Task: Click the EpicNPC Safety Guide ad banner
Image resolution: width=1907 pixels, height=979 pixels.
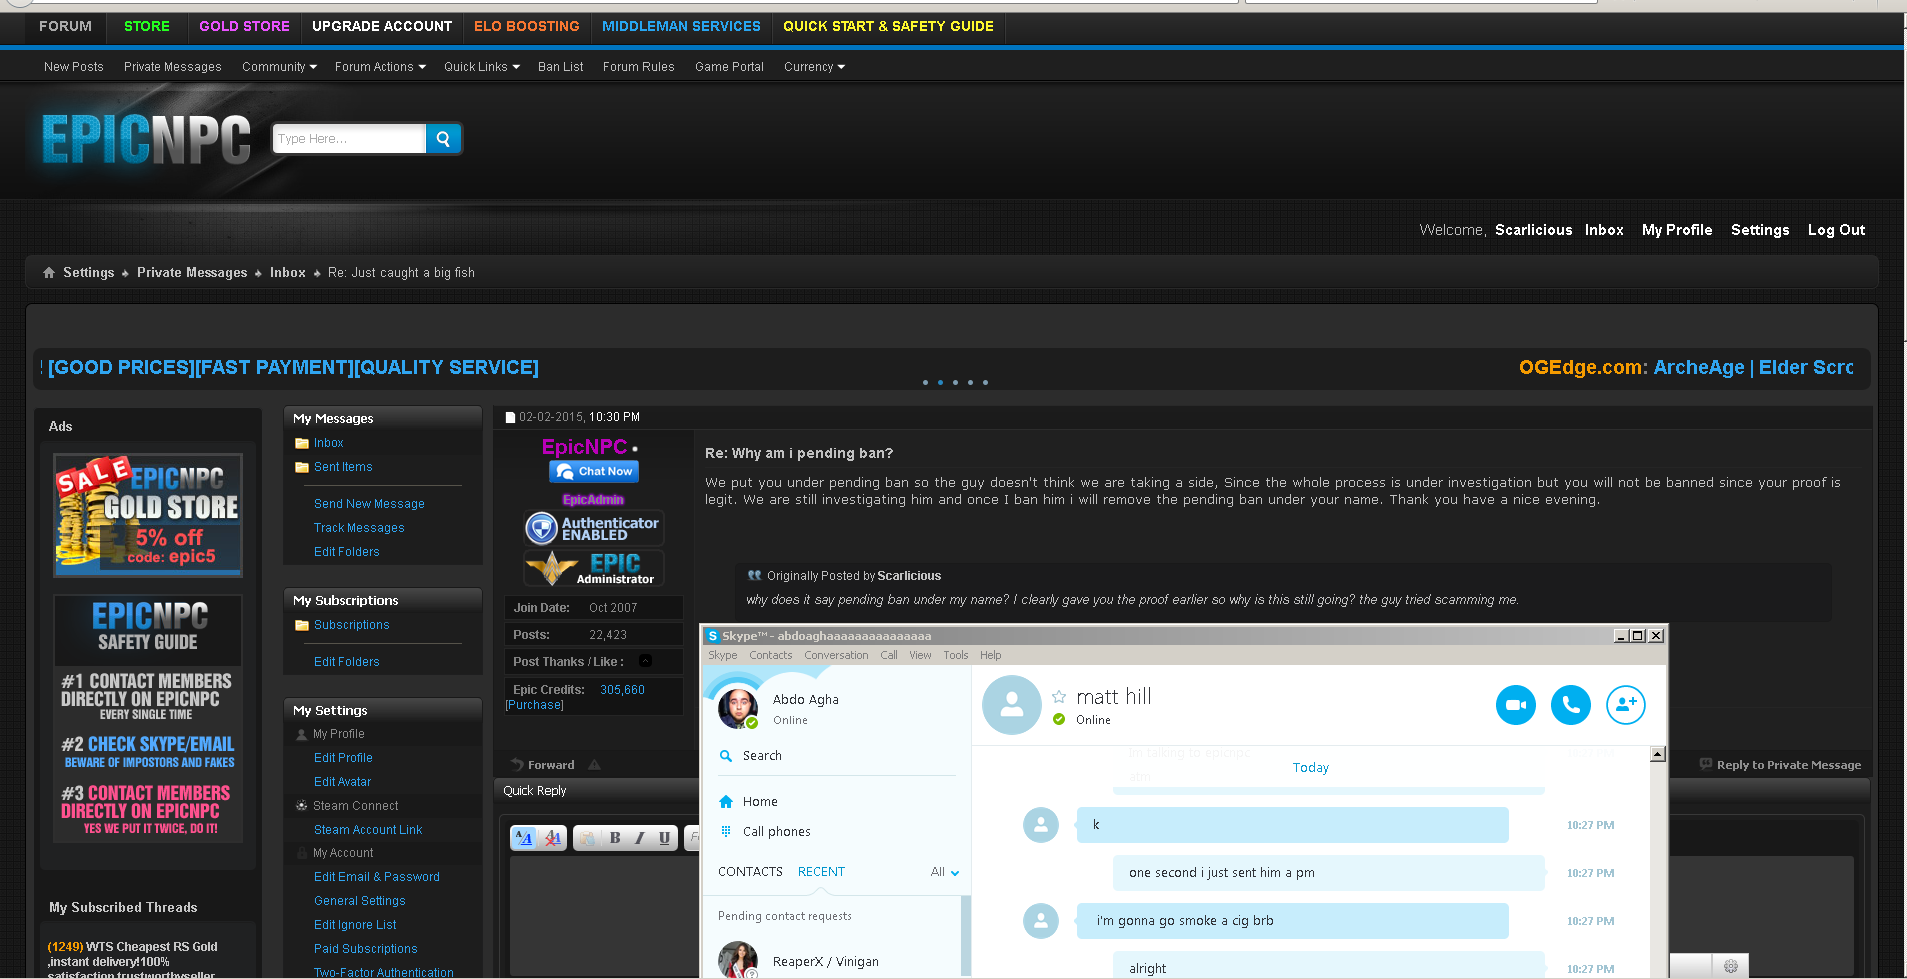Action: (148, 719)
